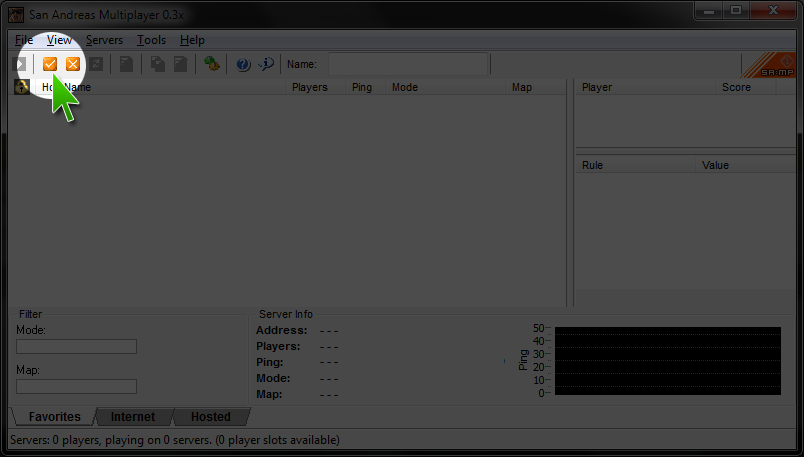Switch to the Hosted tab
The image size is (804, 457).
[x=210, y=416]
